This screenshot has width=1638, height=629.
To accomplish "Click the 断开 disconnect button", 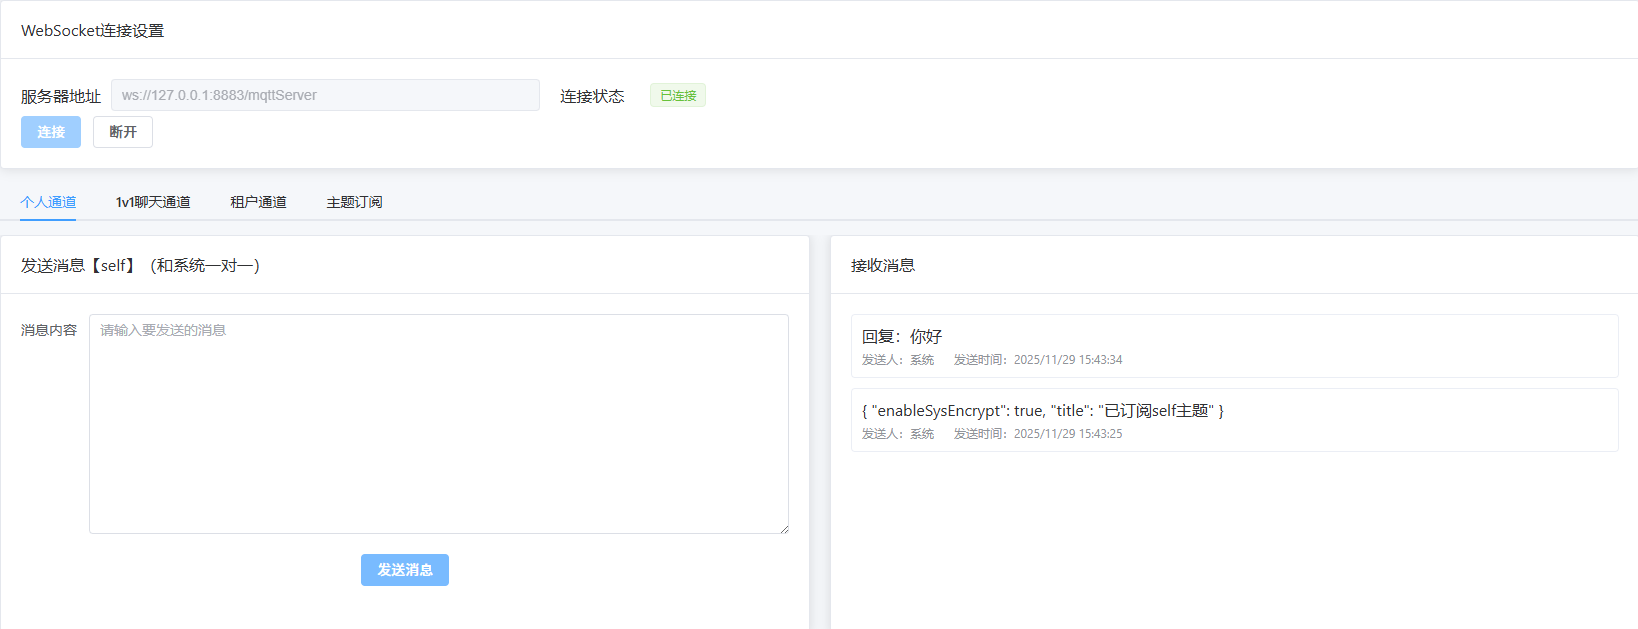I will [x=123, y=132].
